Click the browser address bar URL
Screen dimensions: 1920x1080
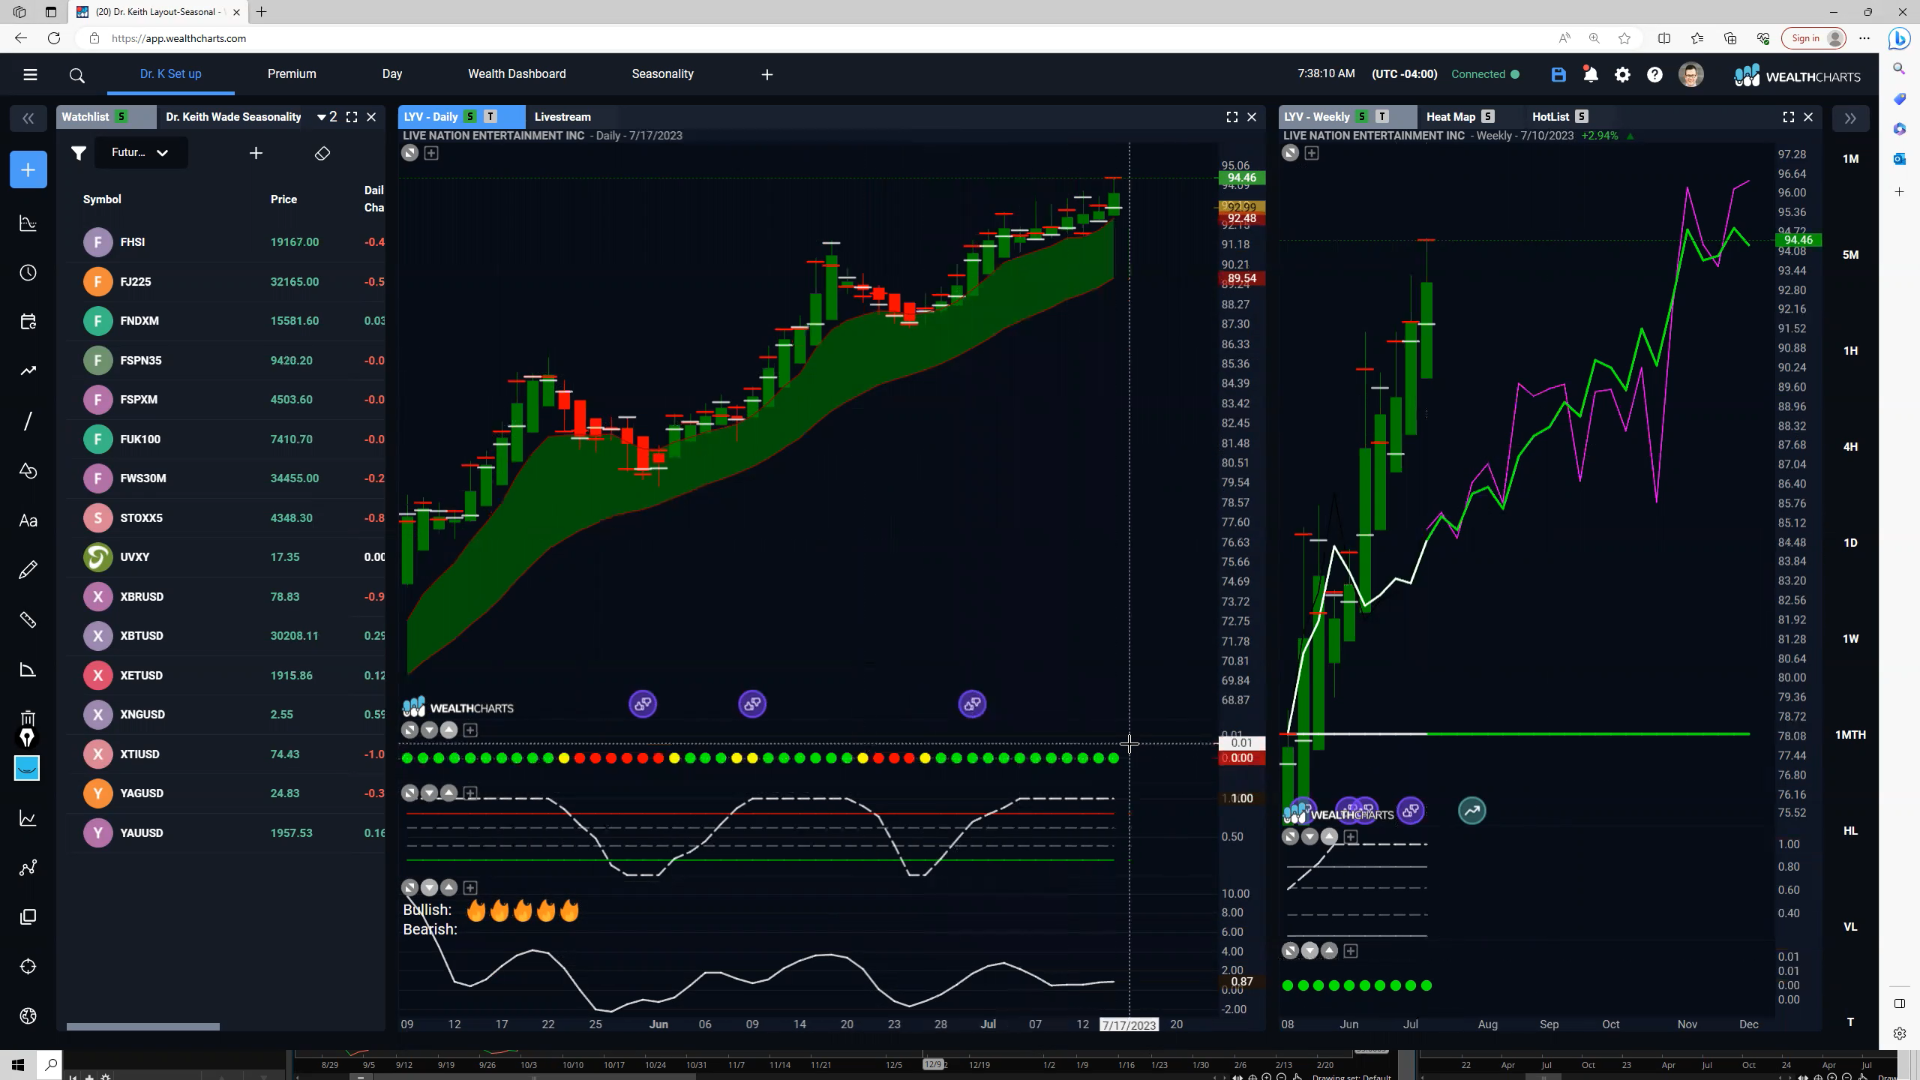(x=179, y=38)
